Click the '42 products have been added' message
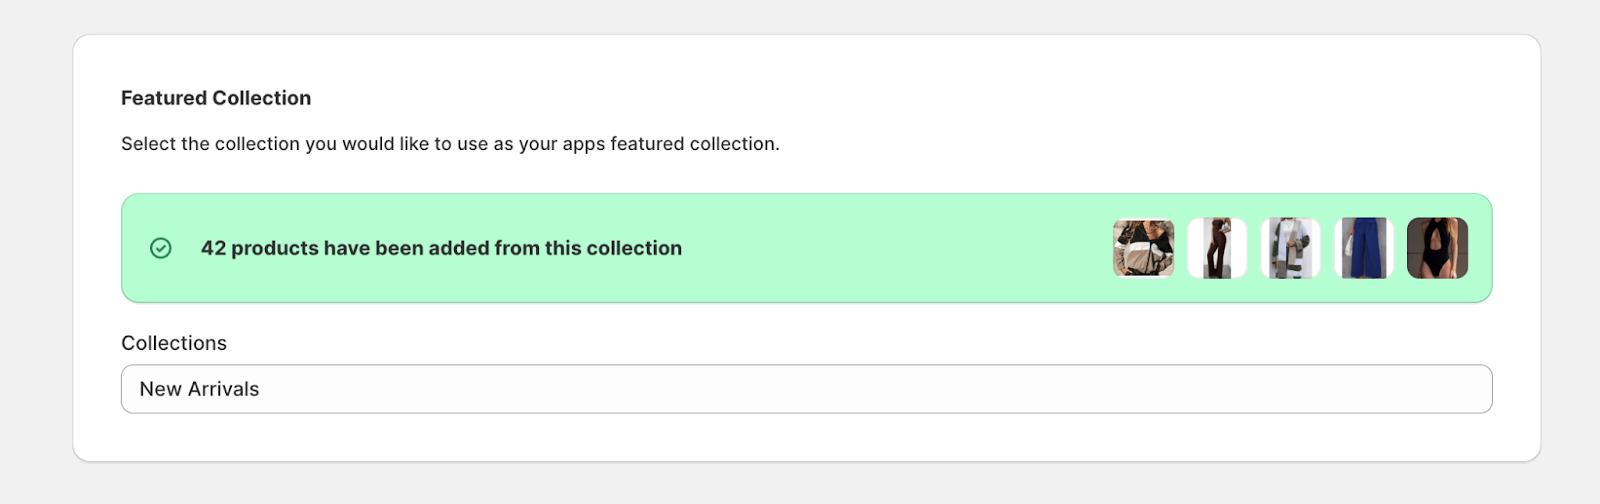The image size is (1600, 504). pos(441,248)
